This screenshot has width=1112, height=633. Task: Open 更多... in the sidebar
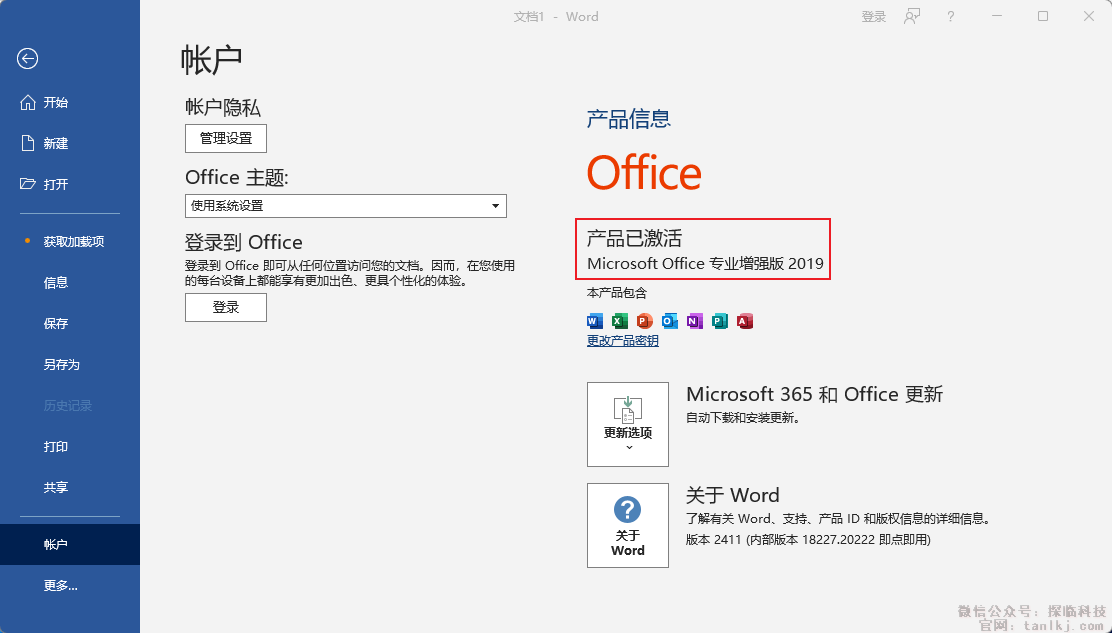pyautogui.click(x=70, y=586)
